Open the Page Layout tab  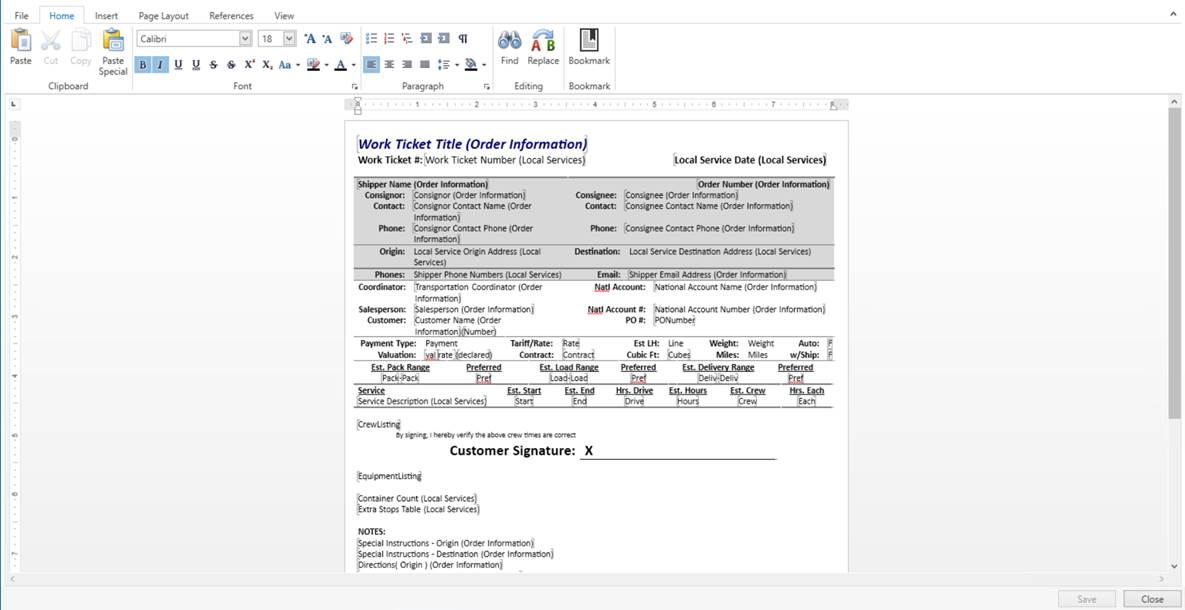tap(163, 16)
